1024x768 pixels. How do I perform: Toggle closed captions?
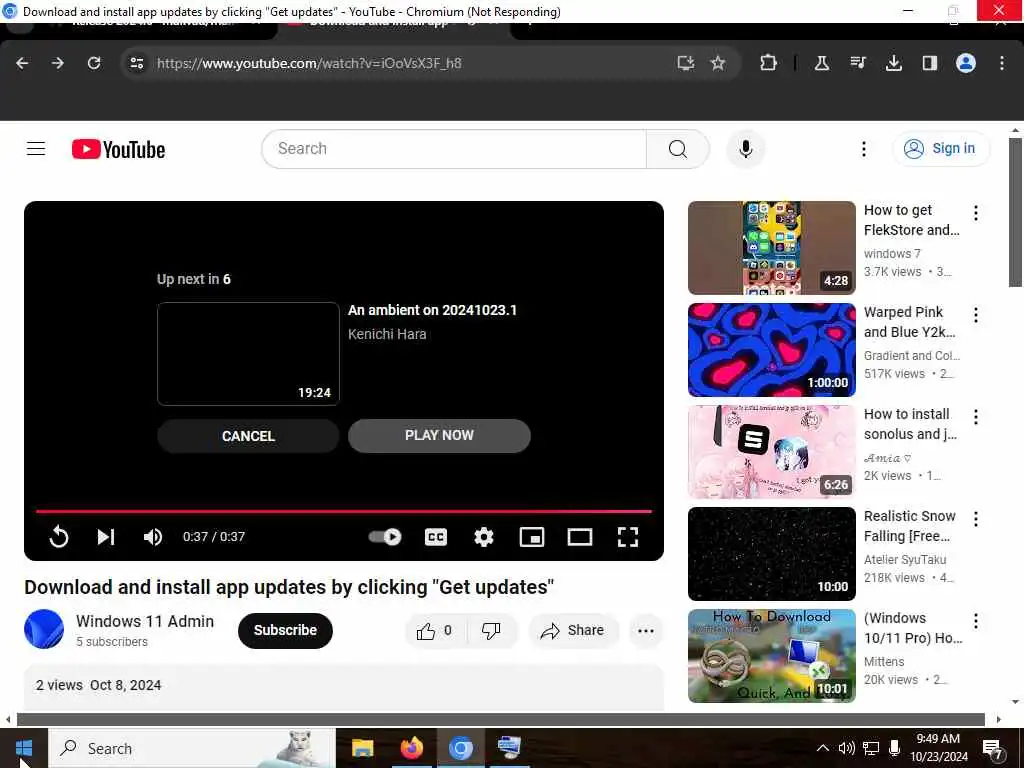(x=436, y=537)
